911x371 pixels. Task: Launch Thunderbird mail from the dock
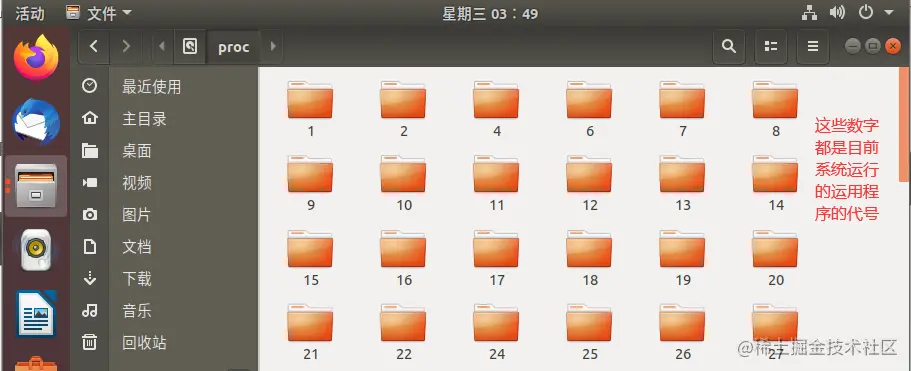click(36, 123)
